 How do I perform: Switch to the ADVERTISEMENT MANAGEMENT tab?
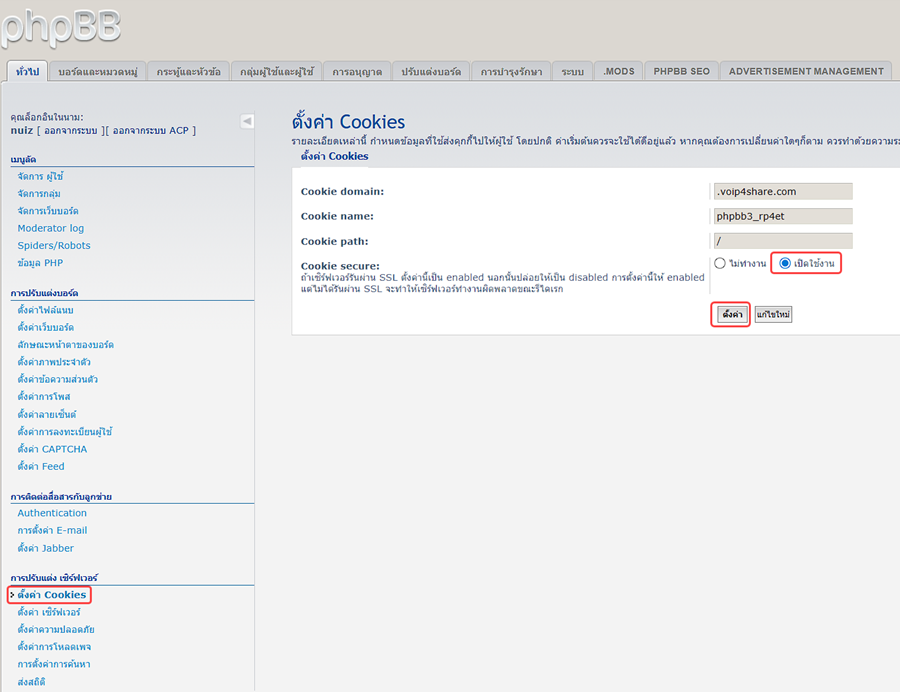(806, 71)
